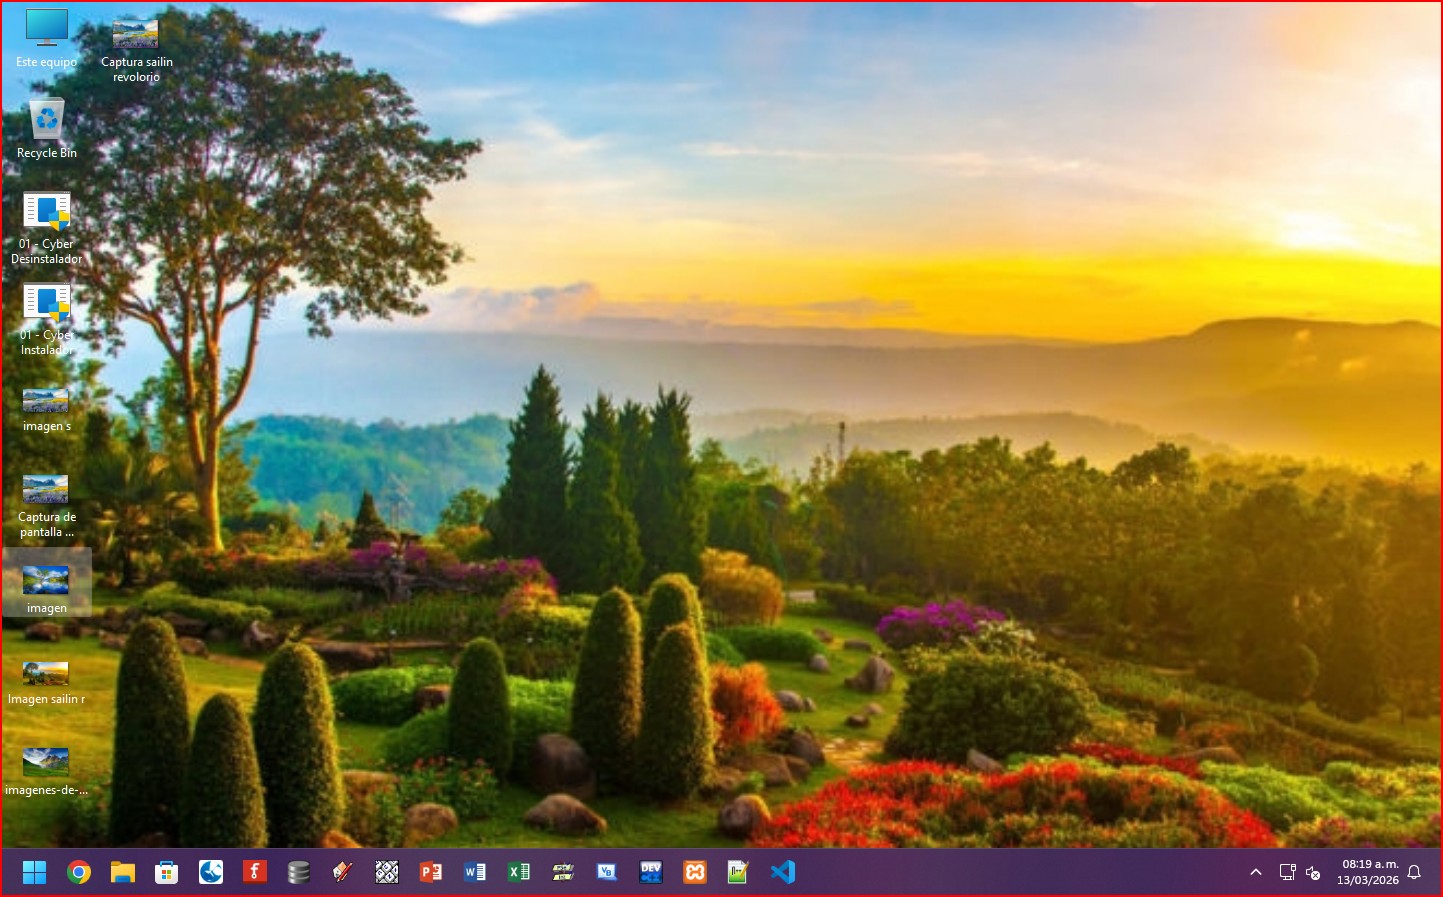The height and width of the screenshot is (897, 1443).
Task: Expand the hidden system tray icons chevron
Action: [1256, 872]
